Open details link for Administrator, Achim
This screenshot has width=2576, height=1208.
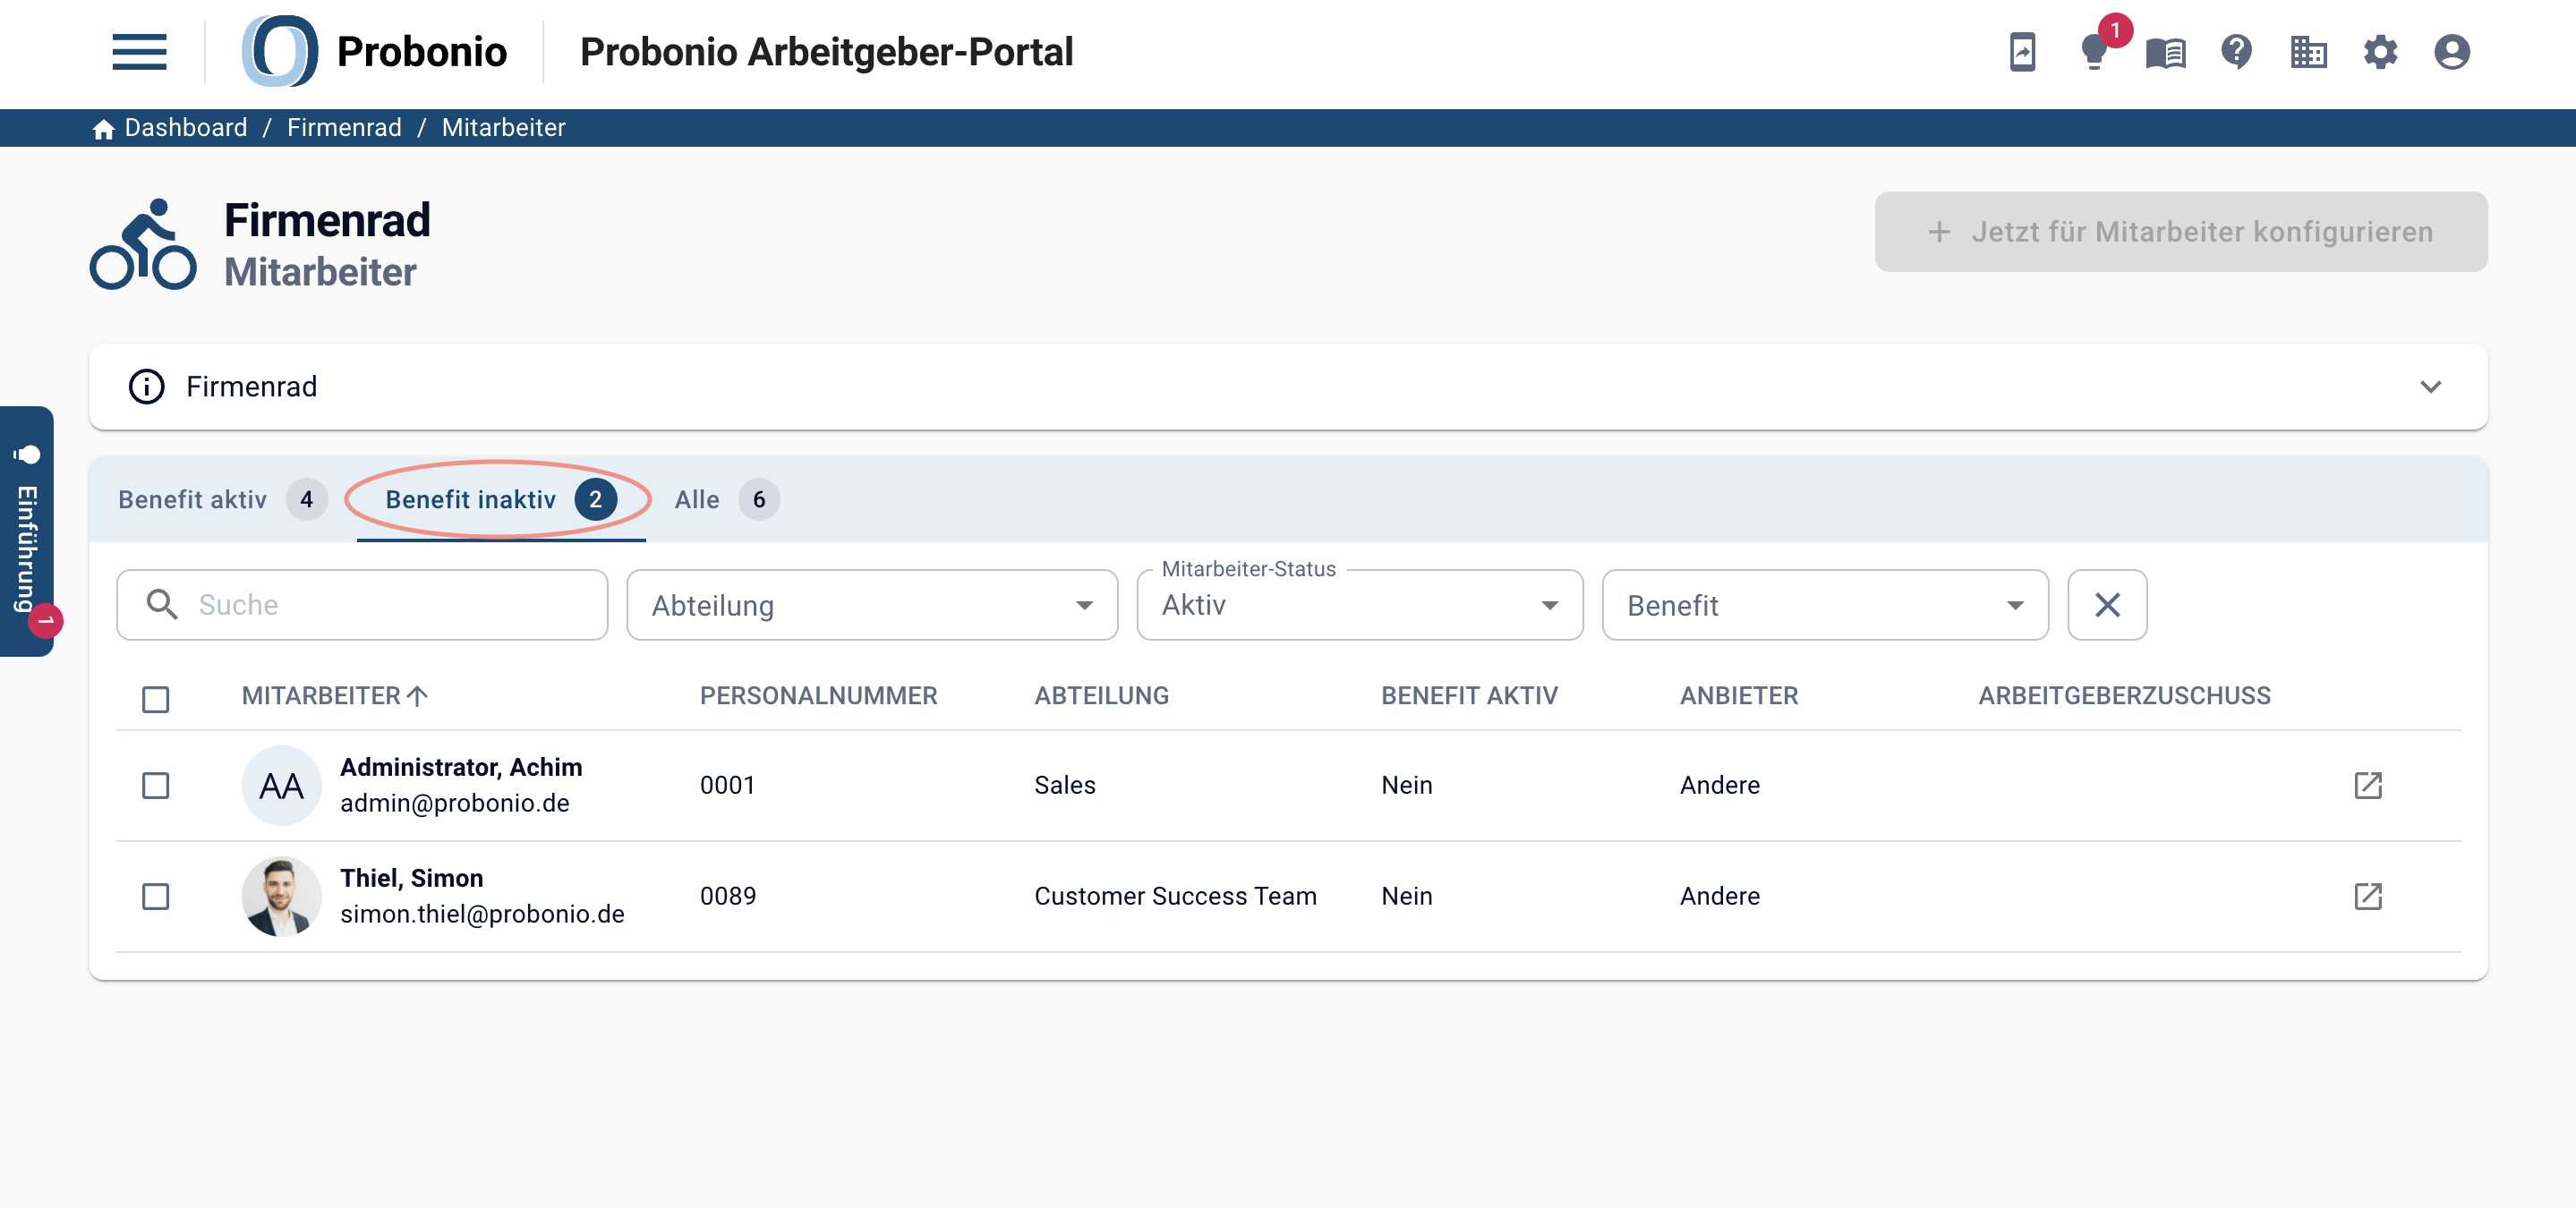pyautogui.click(x=2368, y=785)
